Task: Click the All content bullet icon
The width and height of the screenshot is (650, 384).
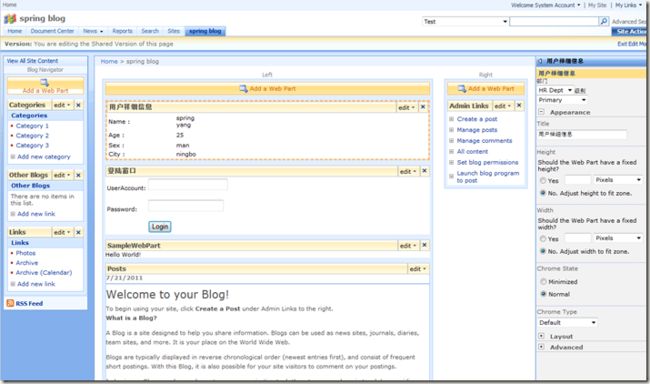Action: click(451, 151)
